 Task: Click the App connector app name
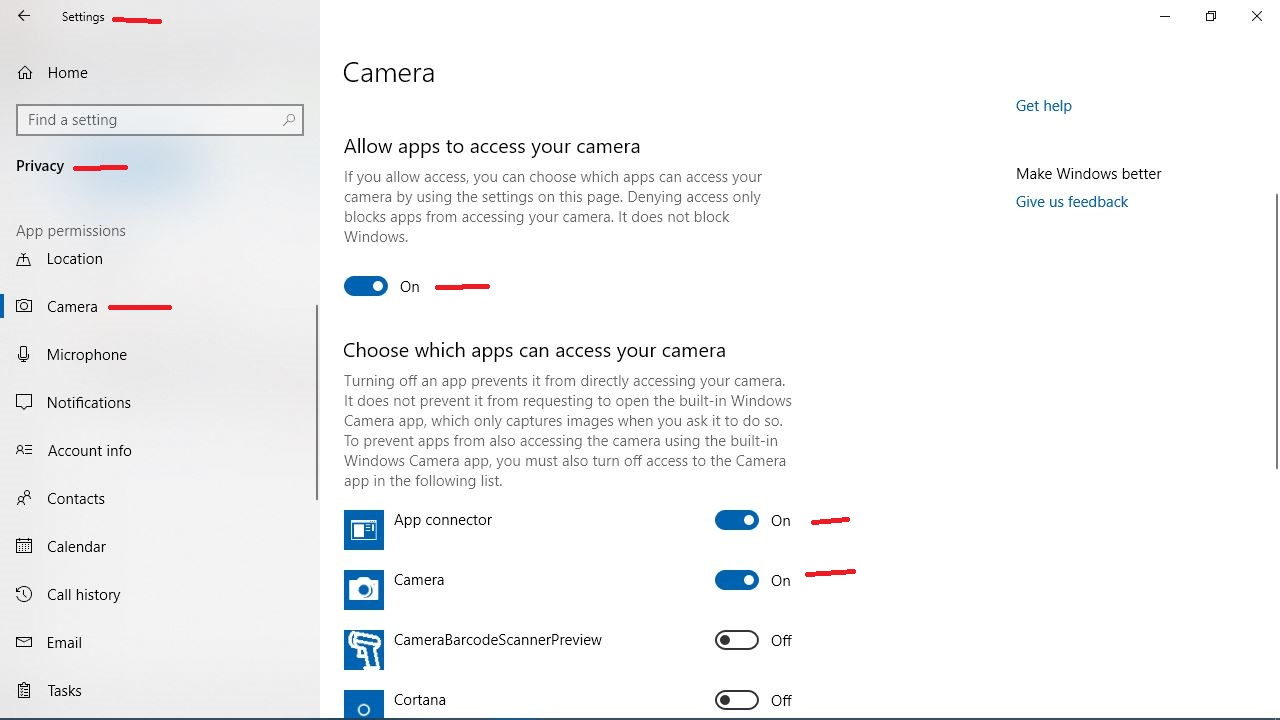443,520
